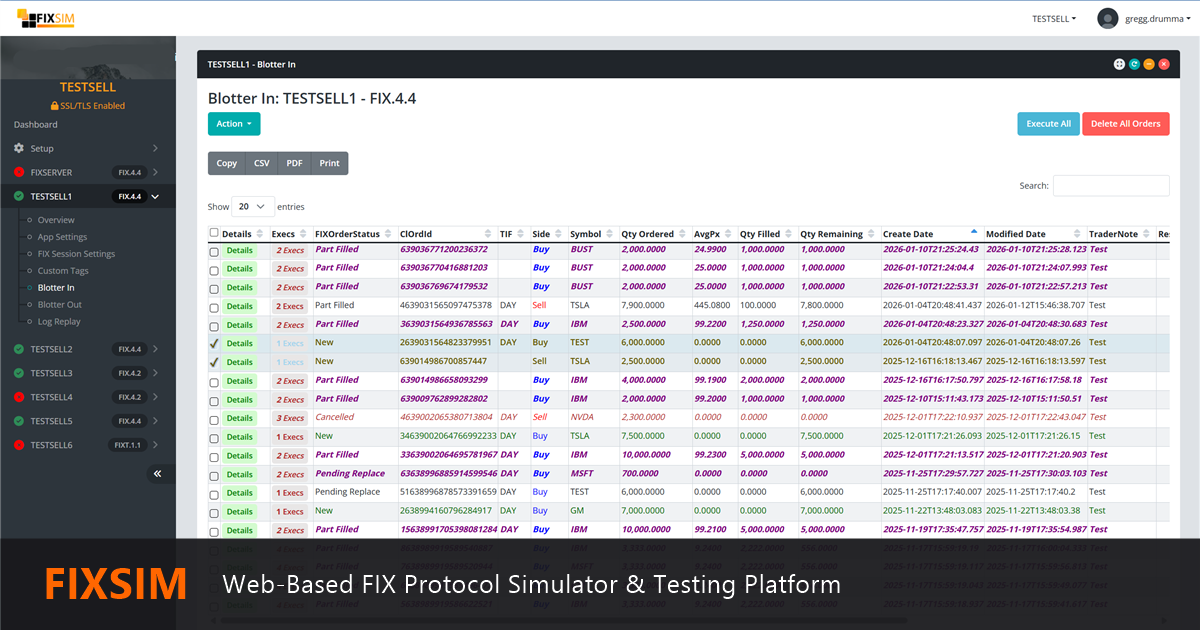Viewport: 1200px width, 630px height.
Task: Click the green status icon beside TESTSELL2
Action: 19,349
